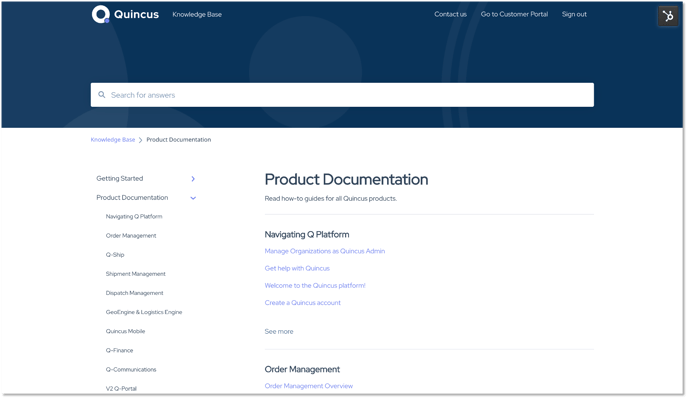Image resolution: width=688 pixels, height=399 pixels.
Task: Open Order Management Overview article
Action: 308,386
